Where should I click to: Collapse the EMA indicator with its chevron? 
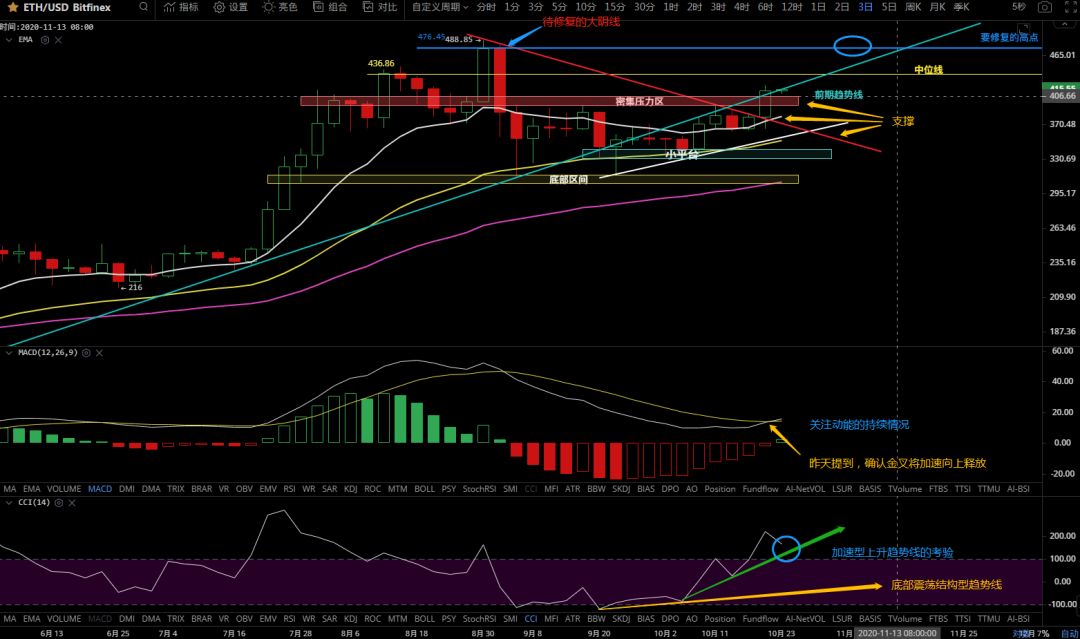coord(9,39)
